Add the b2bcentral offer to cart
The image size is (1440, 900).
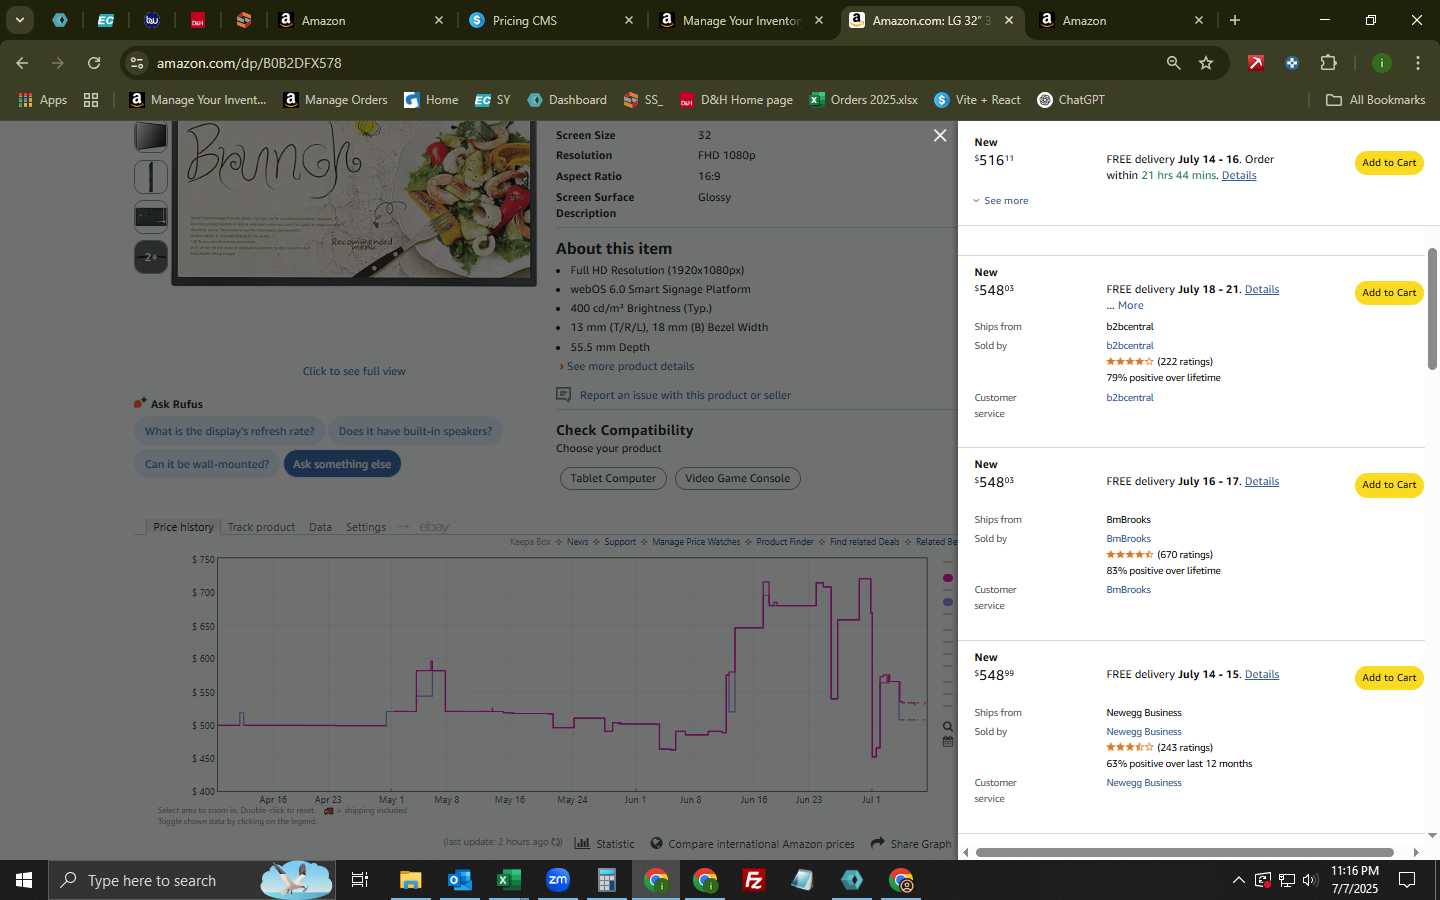coord(1389,293)
